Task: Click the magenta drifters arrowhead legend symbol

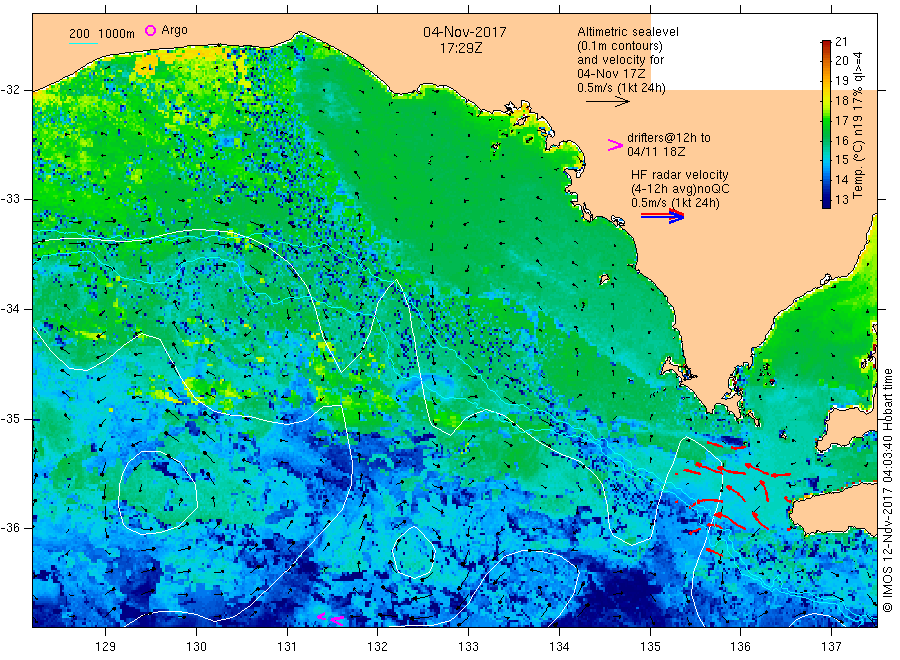Action: click(x=615, y=145)
